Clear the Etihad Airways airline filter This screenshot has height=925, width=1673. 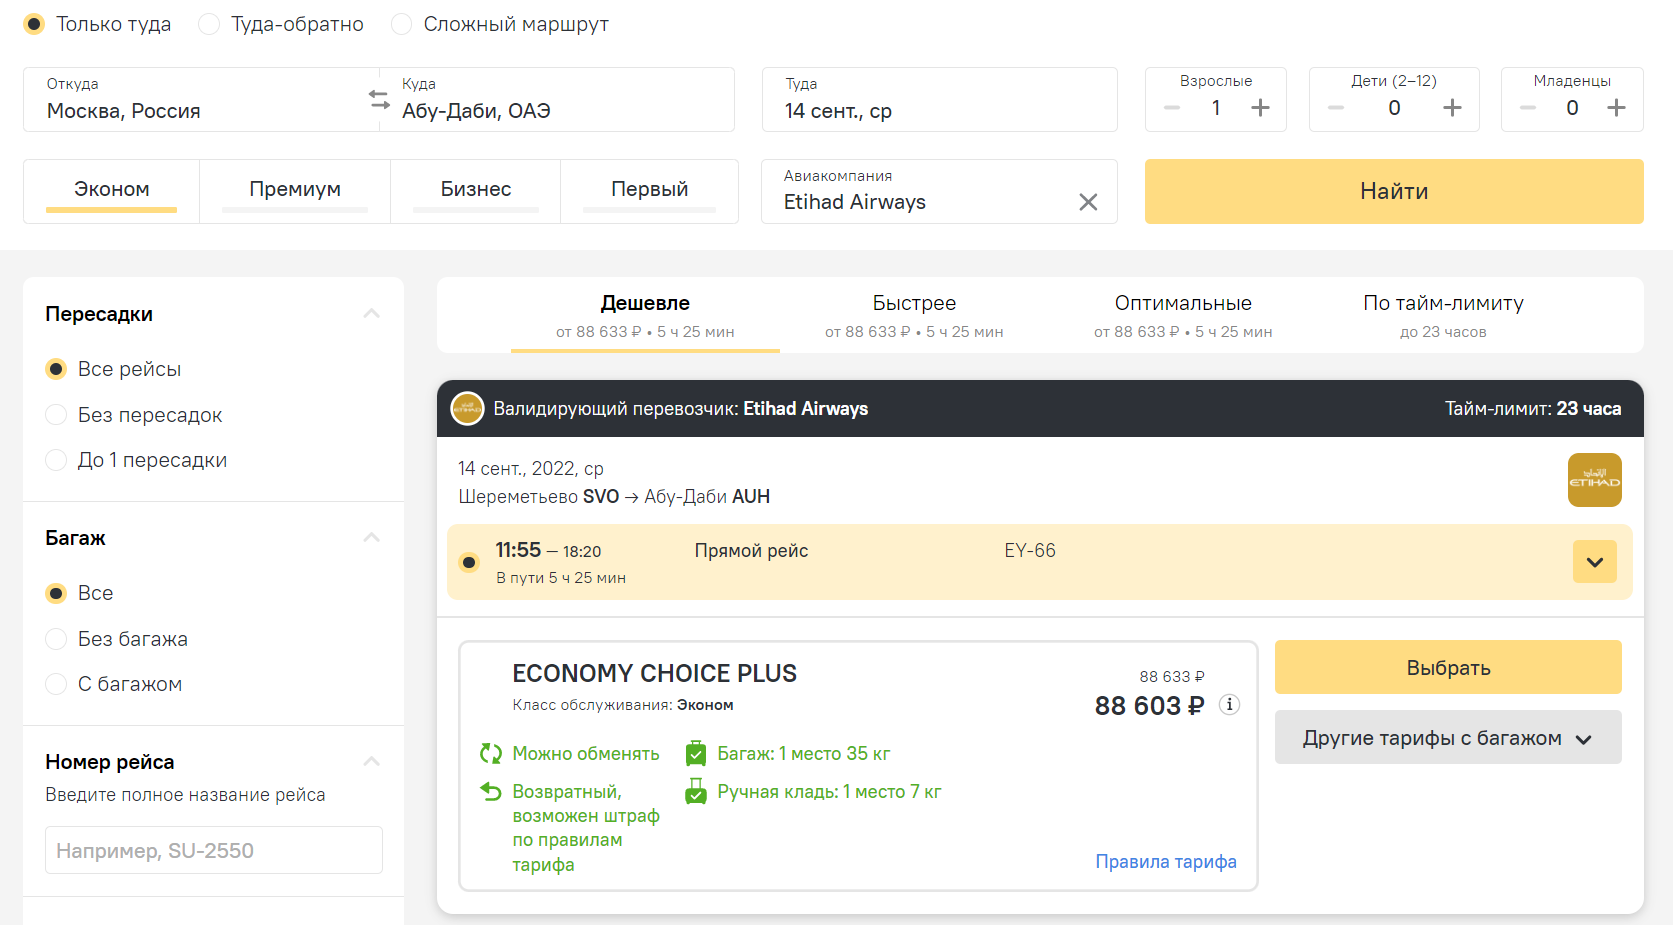pyautogui.click(x=1088, y=202)
